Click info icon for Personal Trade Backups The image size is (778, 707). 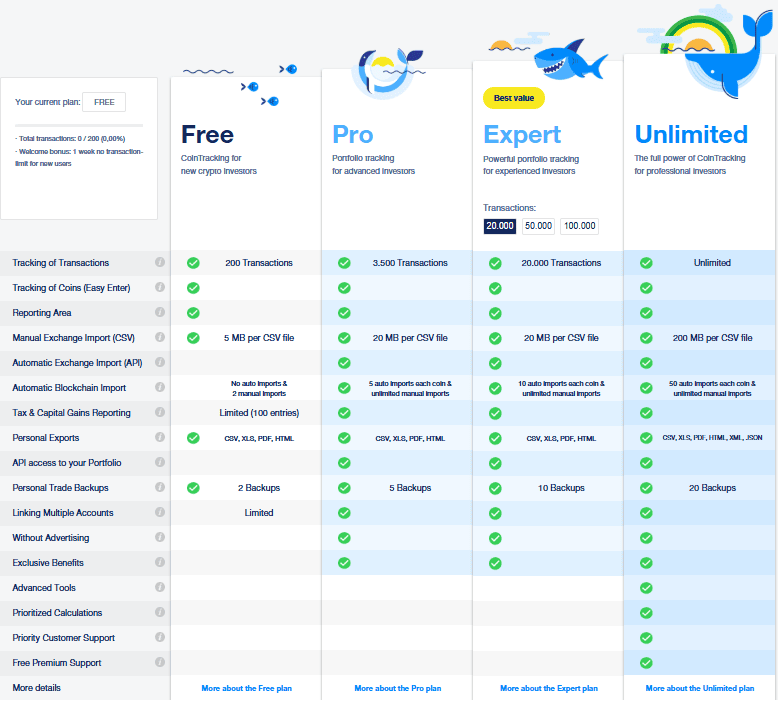pyautogui.click(x=159, y=488)
